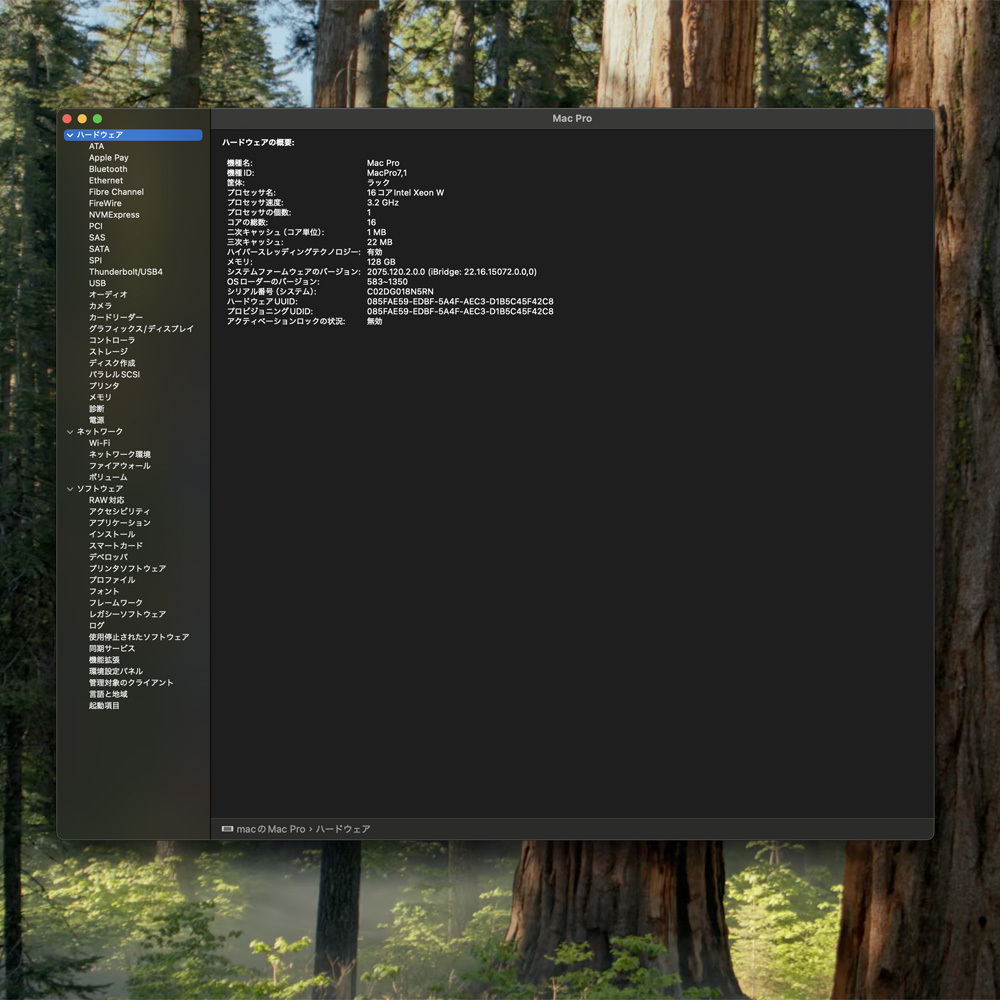Select Fibre Channel entry
This screenshot has width=1000, height=1000.
[116, 192]
